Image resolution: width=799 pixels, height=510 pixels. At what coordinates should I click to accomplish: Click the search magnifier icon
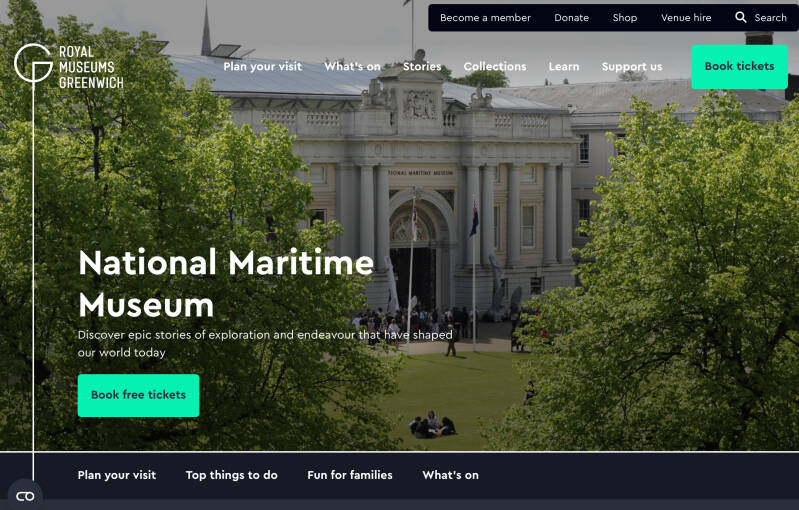pyautogui.click(x=740, y=17)
